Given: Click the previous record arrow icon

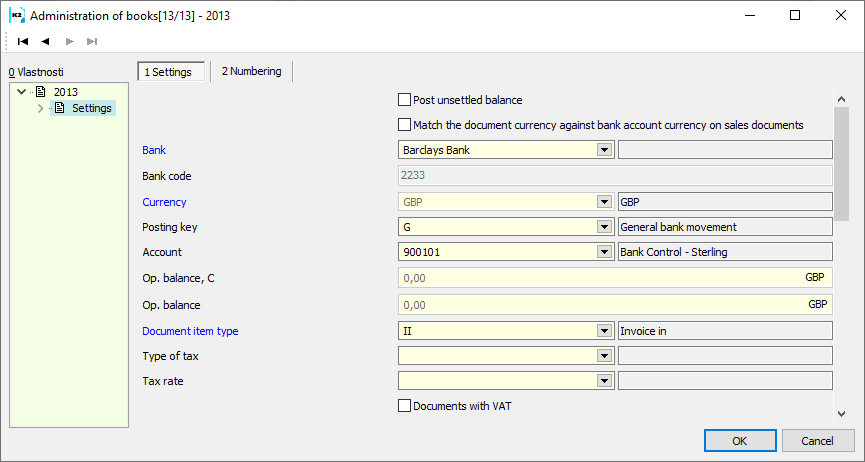Looking at the screenshot, I should pos(45,41).
